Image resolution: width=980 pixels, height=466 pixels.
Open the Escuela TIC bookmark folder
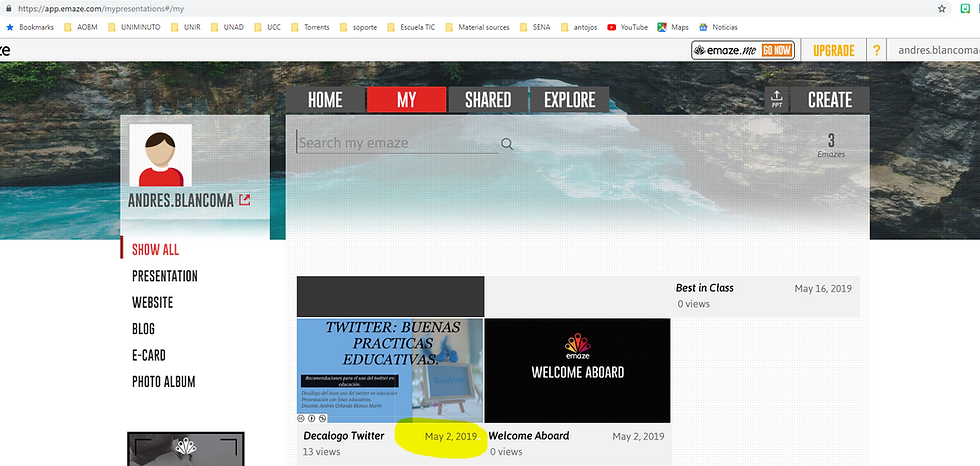(x=411, y=27)
